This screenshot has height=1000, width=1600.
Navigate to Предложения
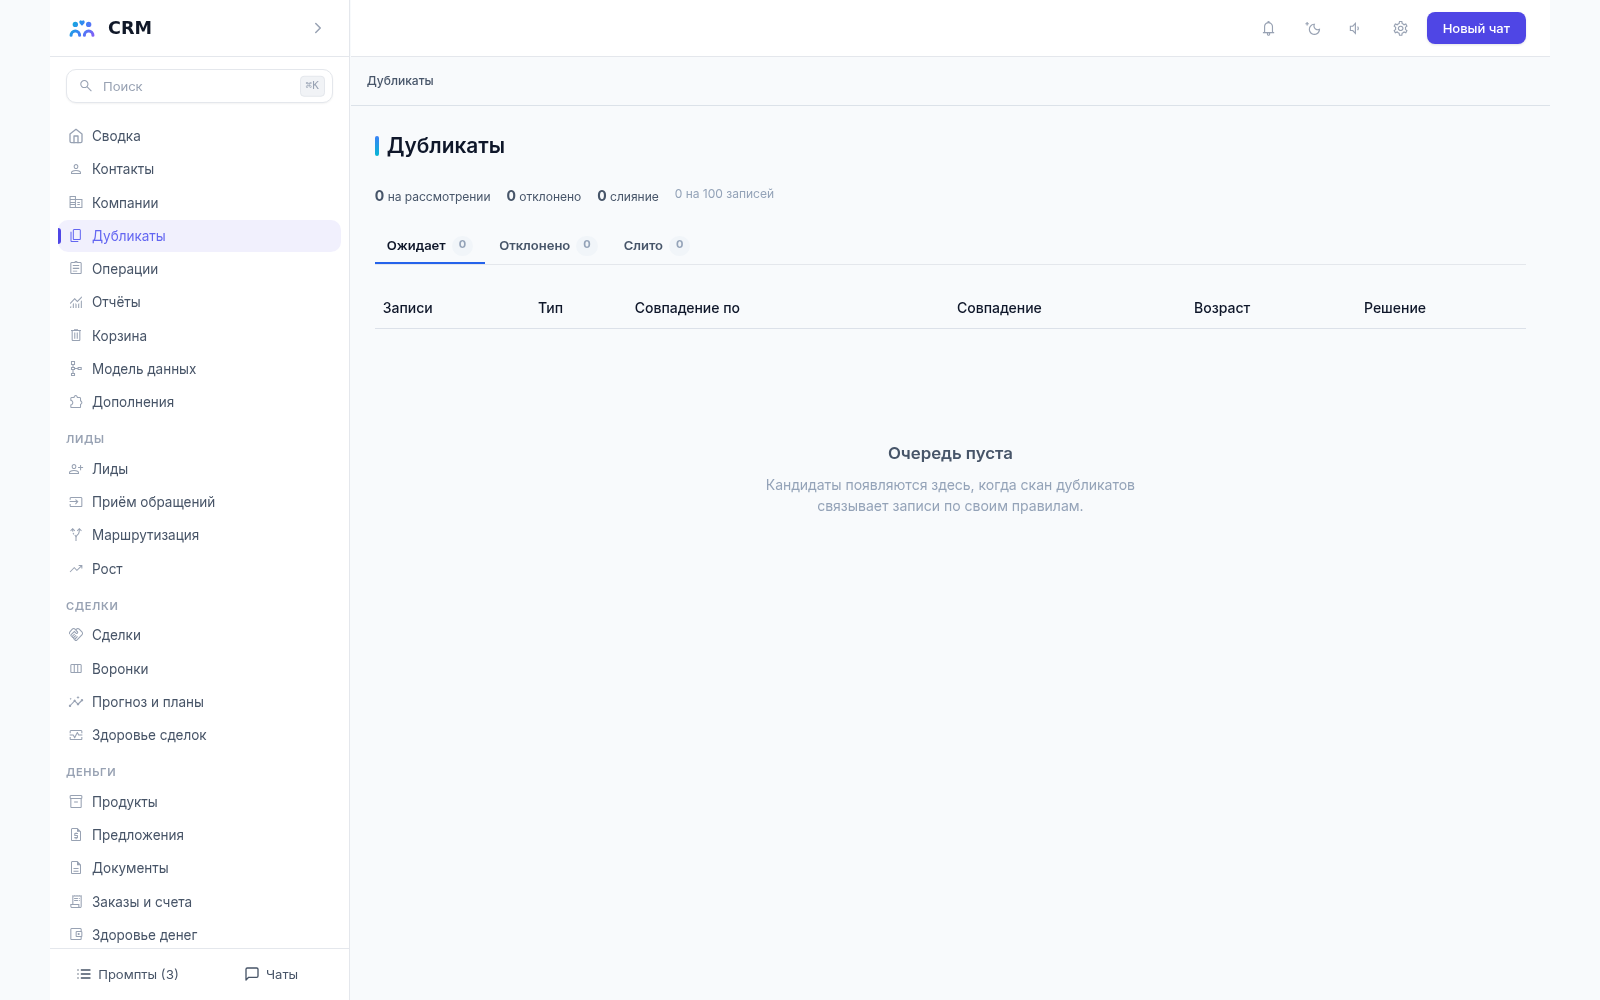[199, 835]
